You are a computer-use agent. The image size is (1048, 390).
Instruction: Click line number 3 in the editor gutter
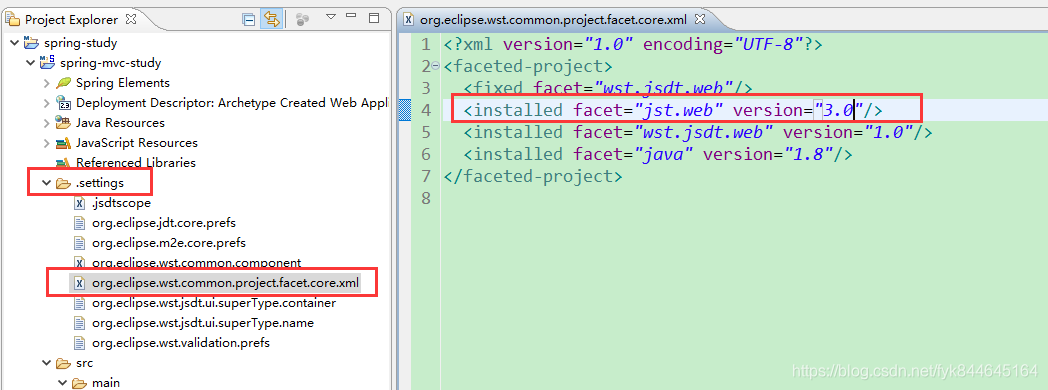(426, 88)
